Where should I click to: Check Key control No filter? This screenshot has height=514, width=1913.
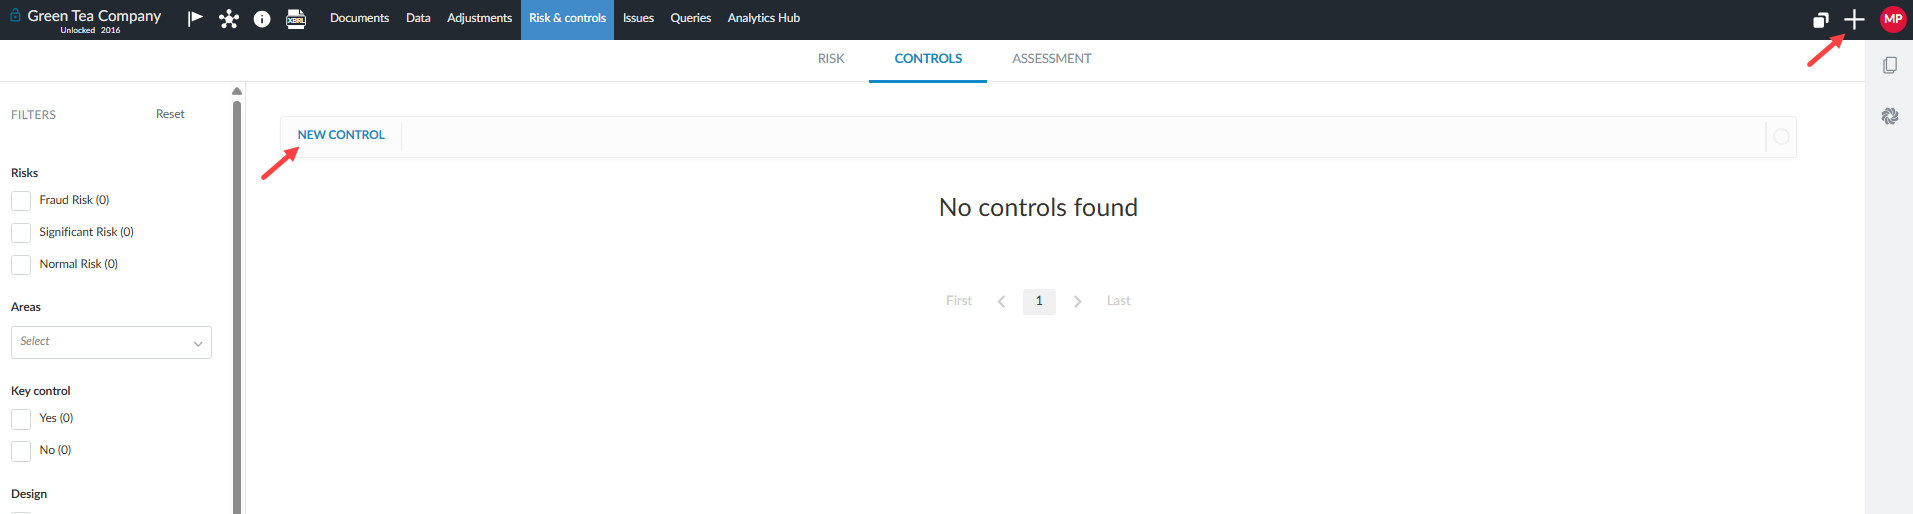point(21,451)
